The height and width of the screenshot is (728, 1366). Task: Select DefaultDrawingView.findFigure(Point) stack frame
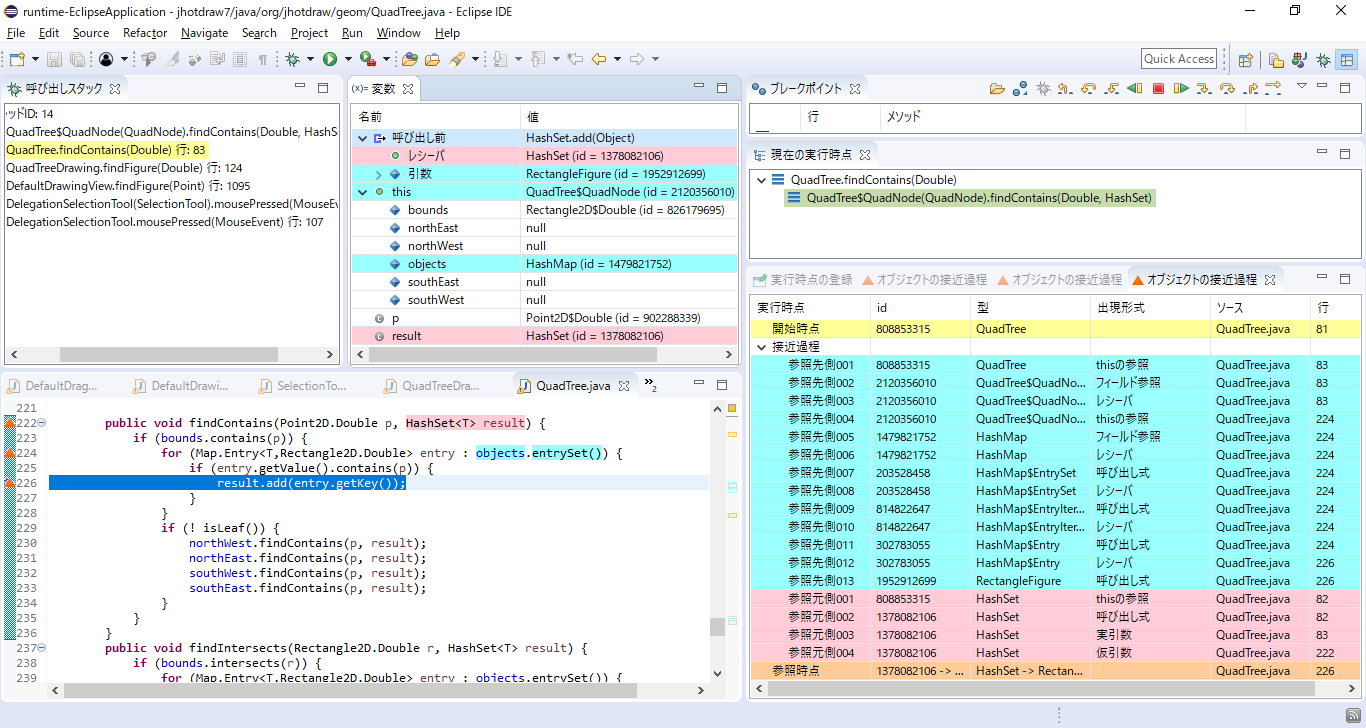tap(127, 186)
